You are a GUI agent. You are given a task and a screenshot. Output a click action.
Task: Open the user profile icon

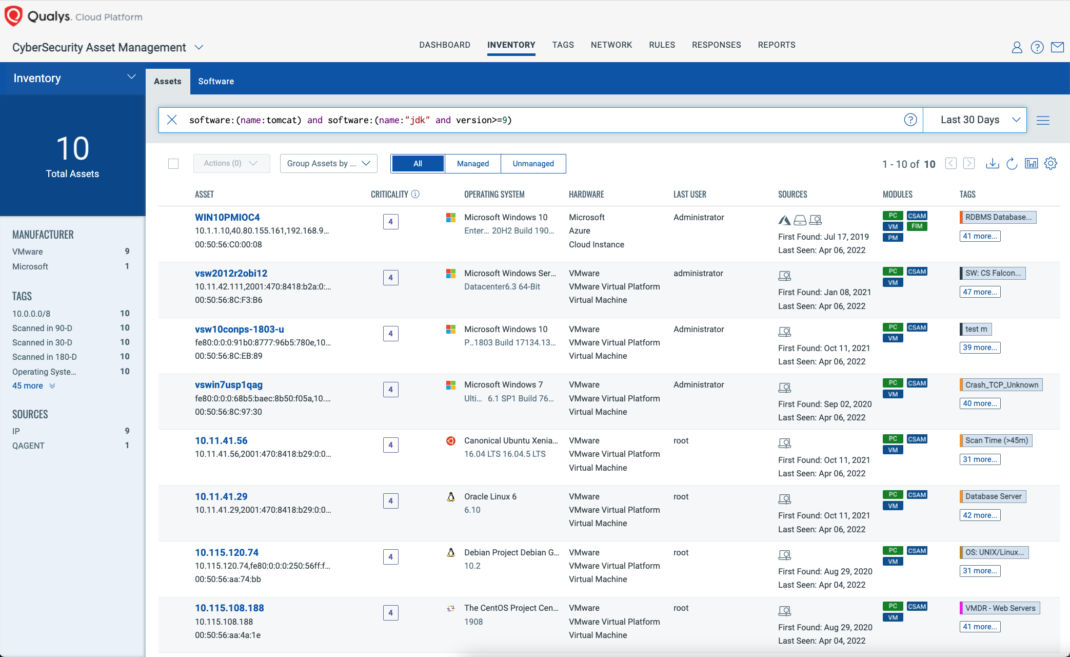point(1017,47)
